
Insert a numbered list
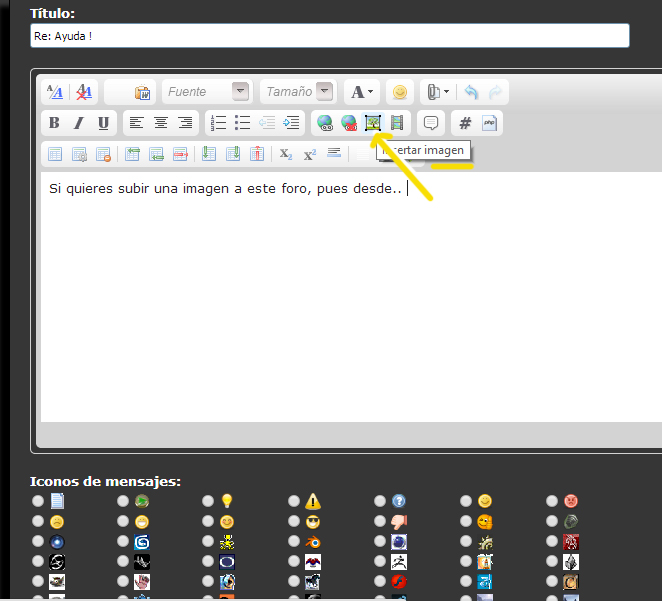[x=218, y=123]
